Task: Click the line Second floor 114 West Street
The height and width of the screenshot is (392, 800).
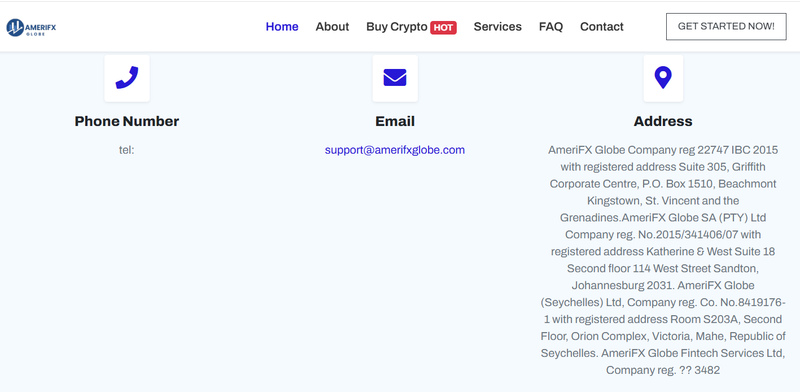Action: point(663,268)
